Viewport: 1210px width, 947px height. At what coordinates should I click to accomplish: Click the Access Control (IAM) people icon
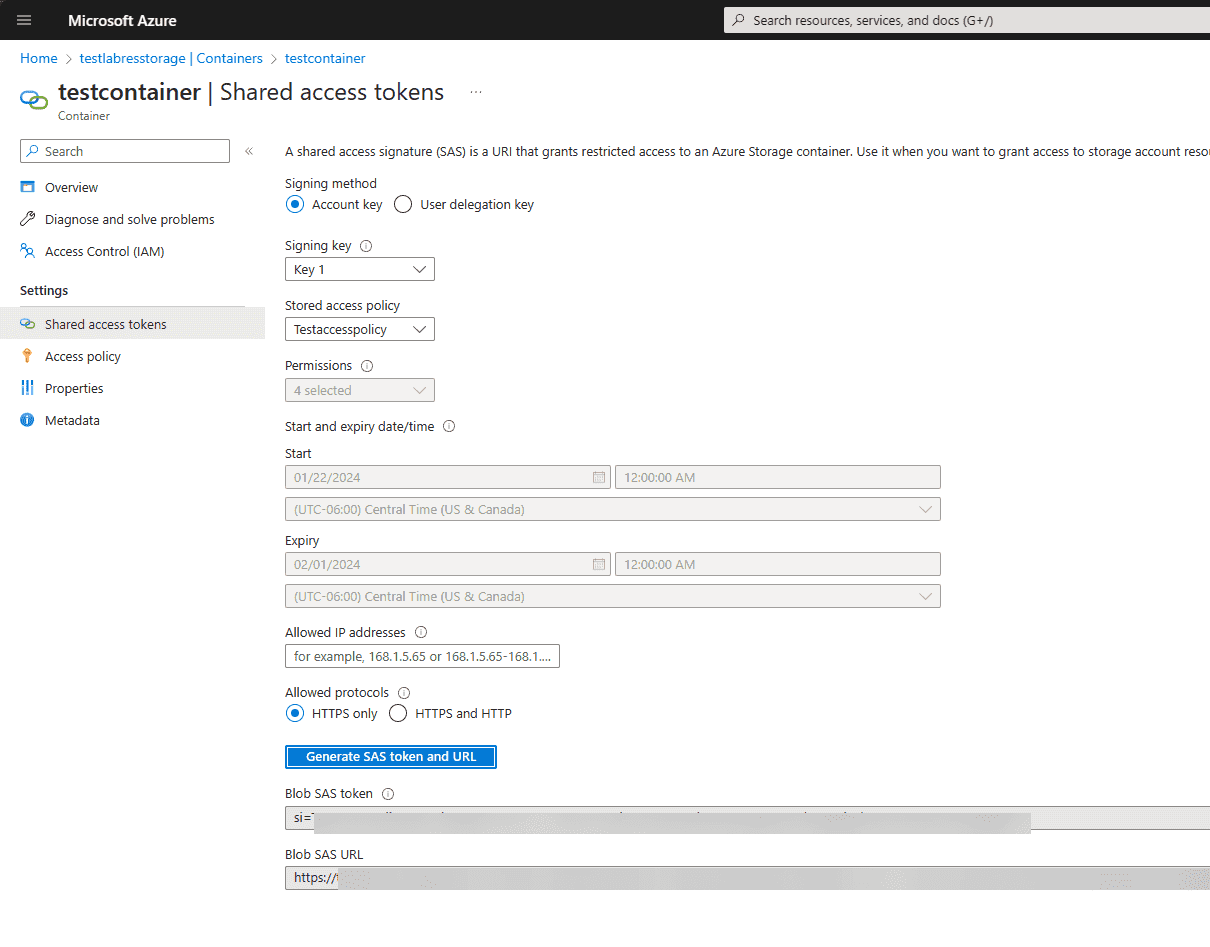28,251
